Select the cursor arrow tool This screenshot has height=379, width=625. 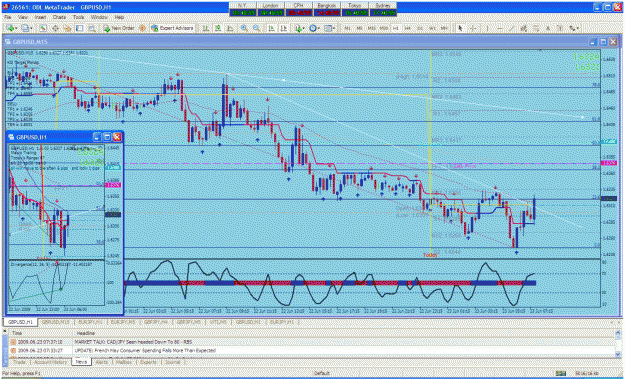(460, 28)
